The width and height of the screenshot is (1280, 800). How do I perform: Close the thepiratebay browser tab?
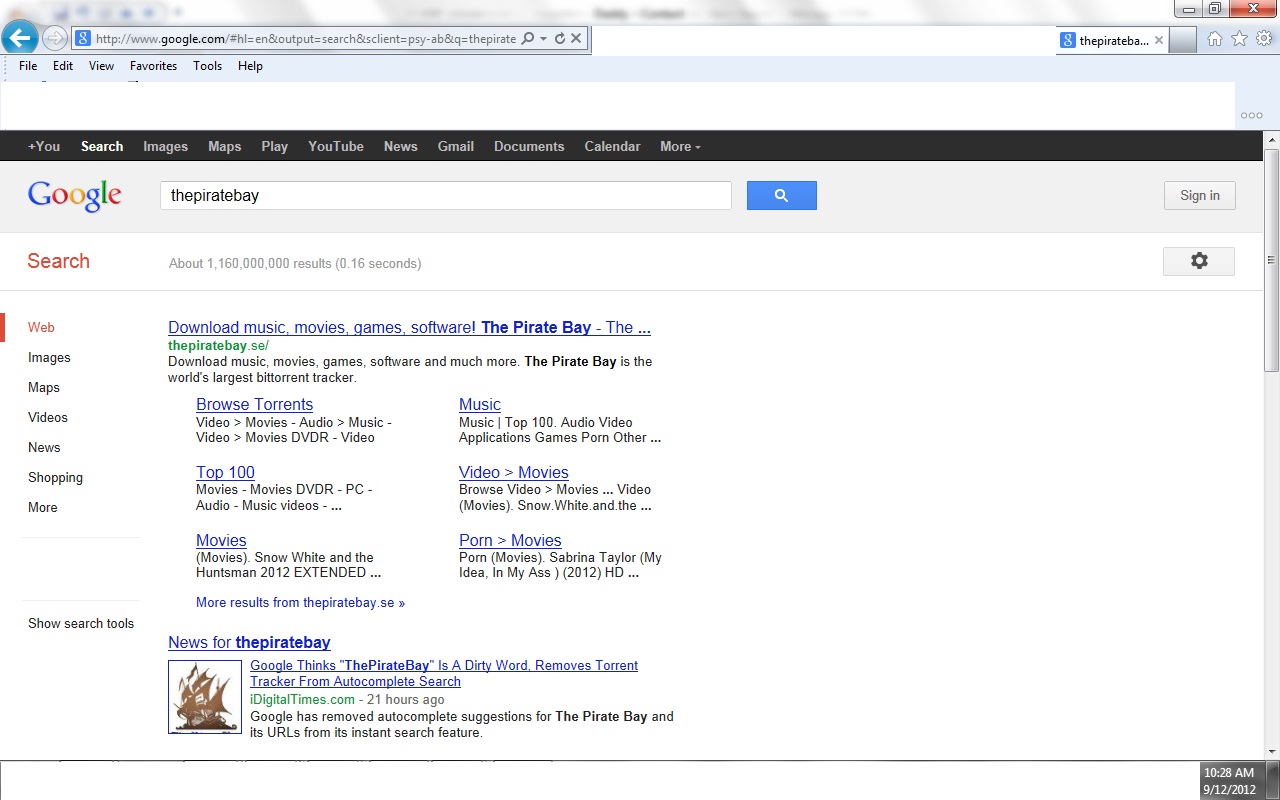[1159, 40]
